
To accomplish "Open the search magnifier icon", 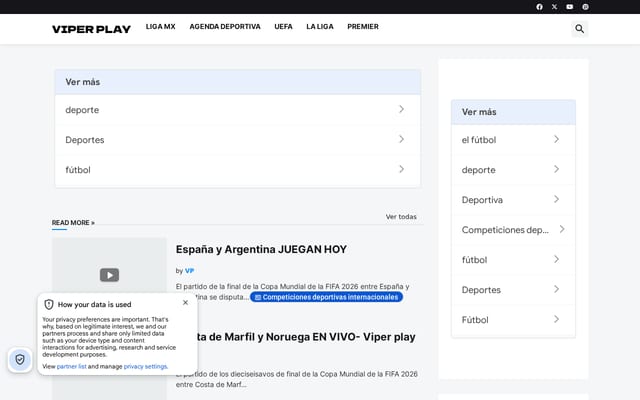I will click(579, 29).
